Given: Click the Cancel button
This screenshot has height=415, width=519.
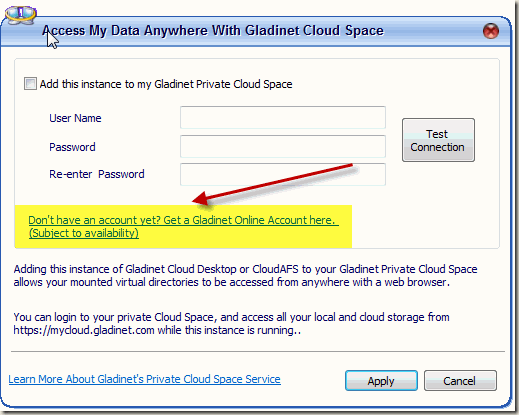Looking at the screenshot, I should [460, 381].
